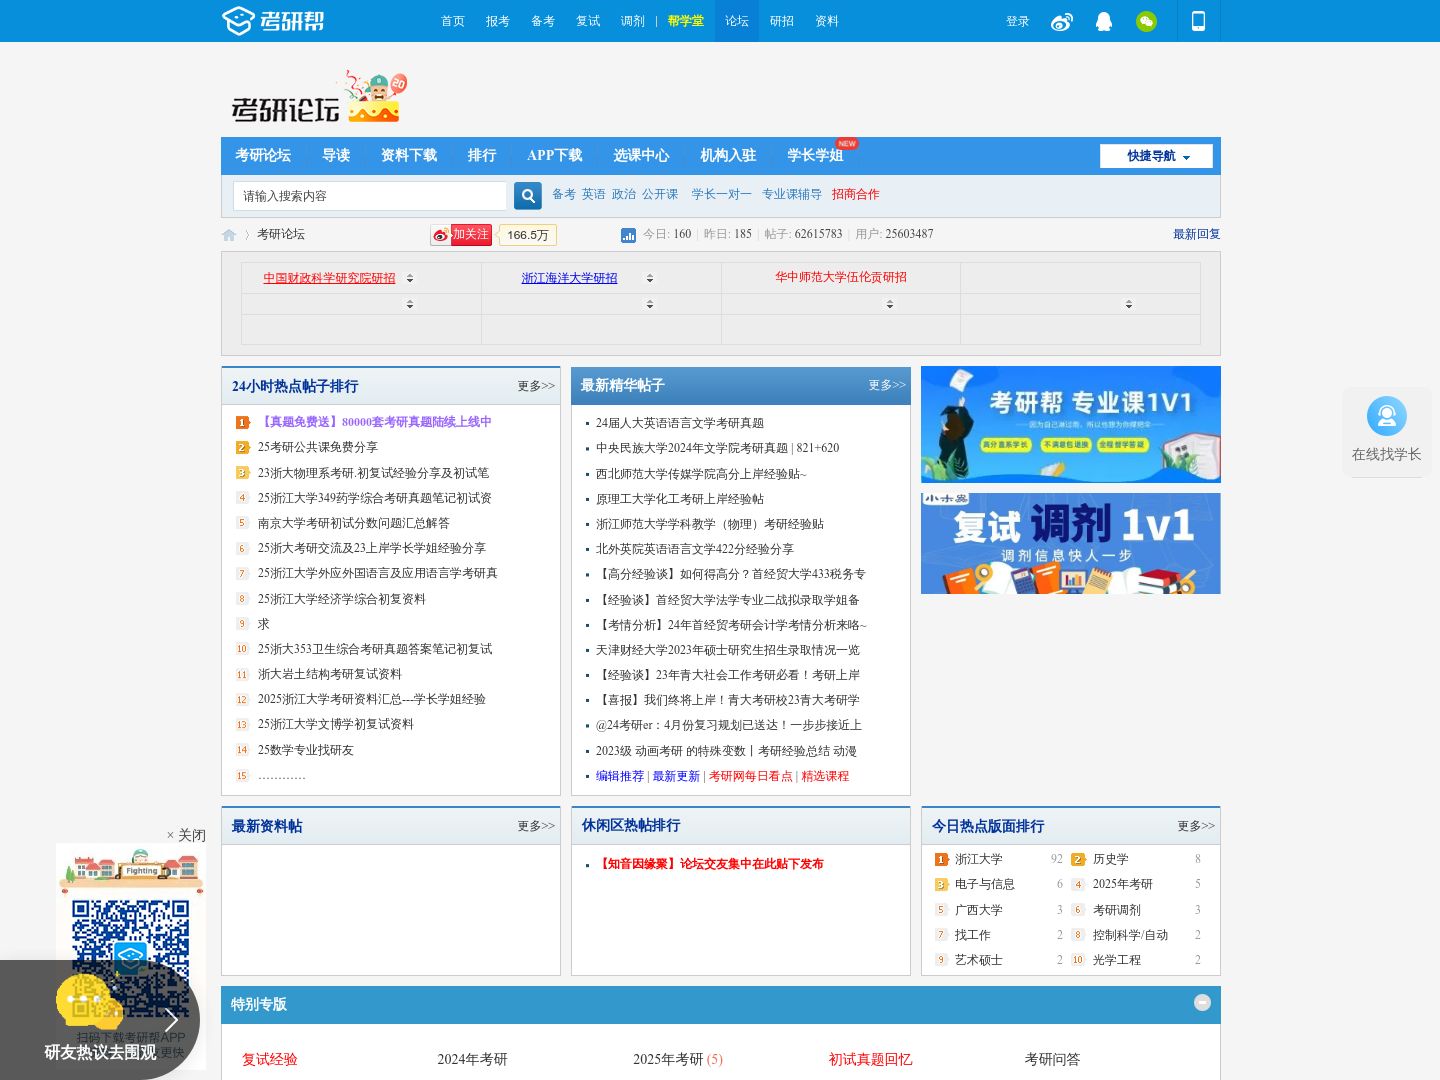Open the WeChat icon in top bar
1440x1080 pixels.
[1146, 21]
